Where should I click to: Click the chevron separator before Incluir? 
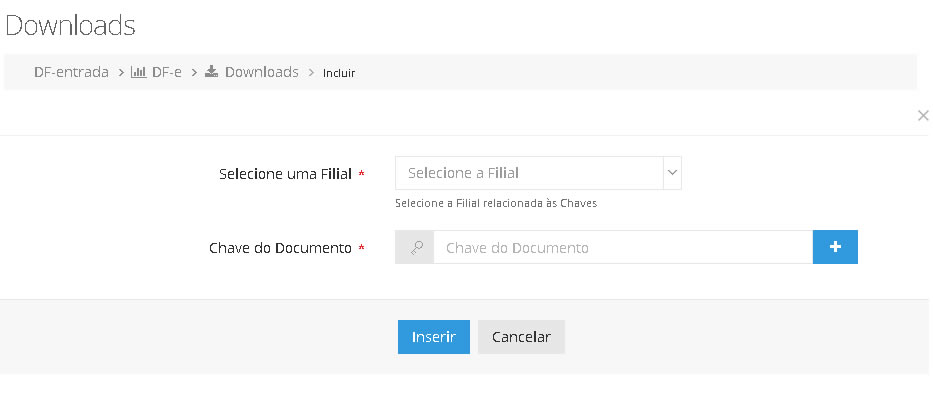311,73
